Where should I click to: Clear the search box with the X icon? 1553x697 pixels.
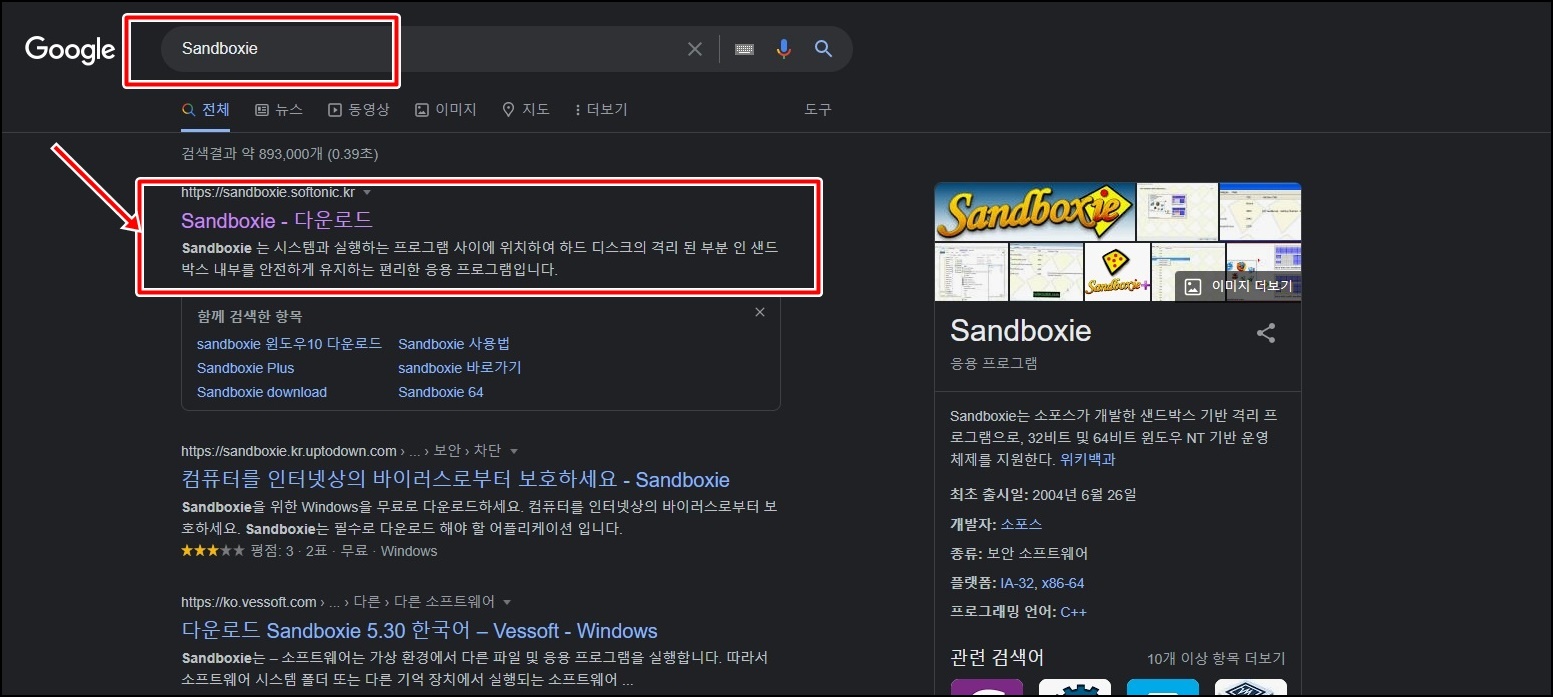(x=695, y=49)
